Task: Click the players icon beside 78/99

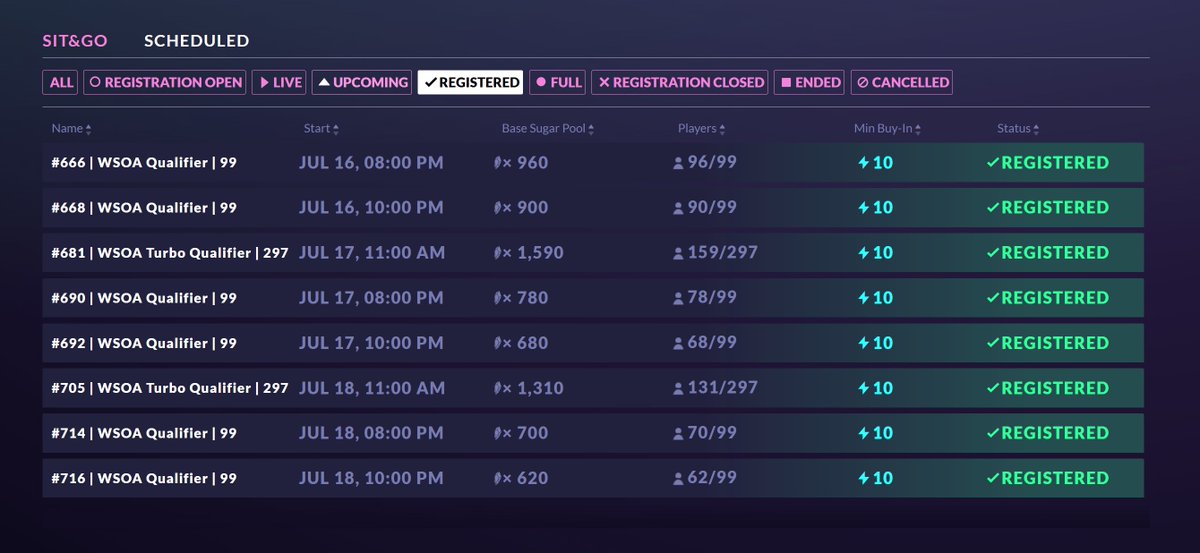Action: coord(679,298)
